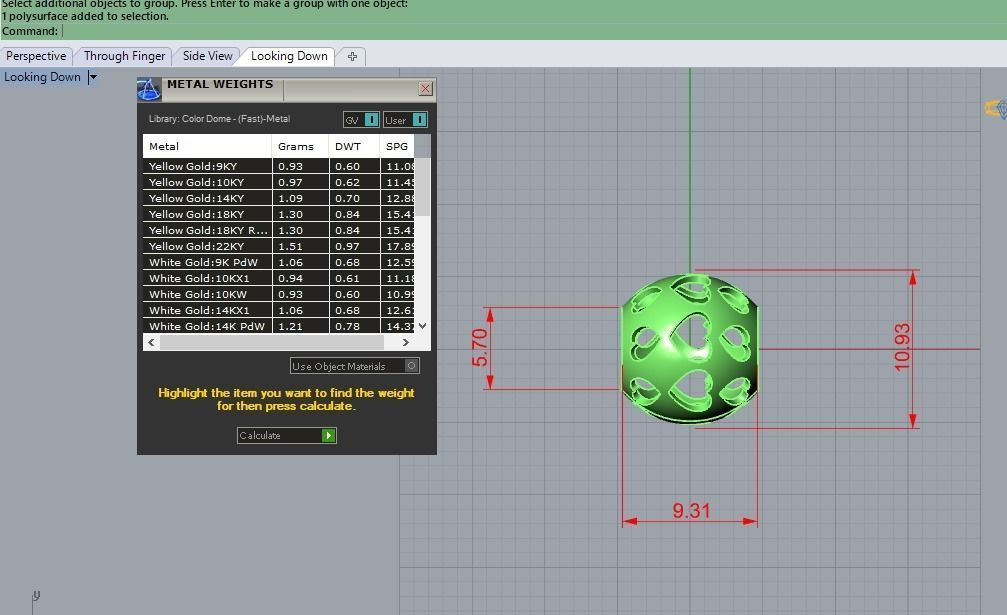The height and width of the screenshot is (615, 1007).
Task: Click the 10.93 height dimension
Action: [x=902, y=347]
